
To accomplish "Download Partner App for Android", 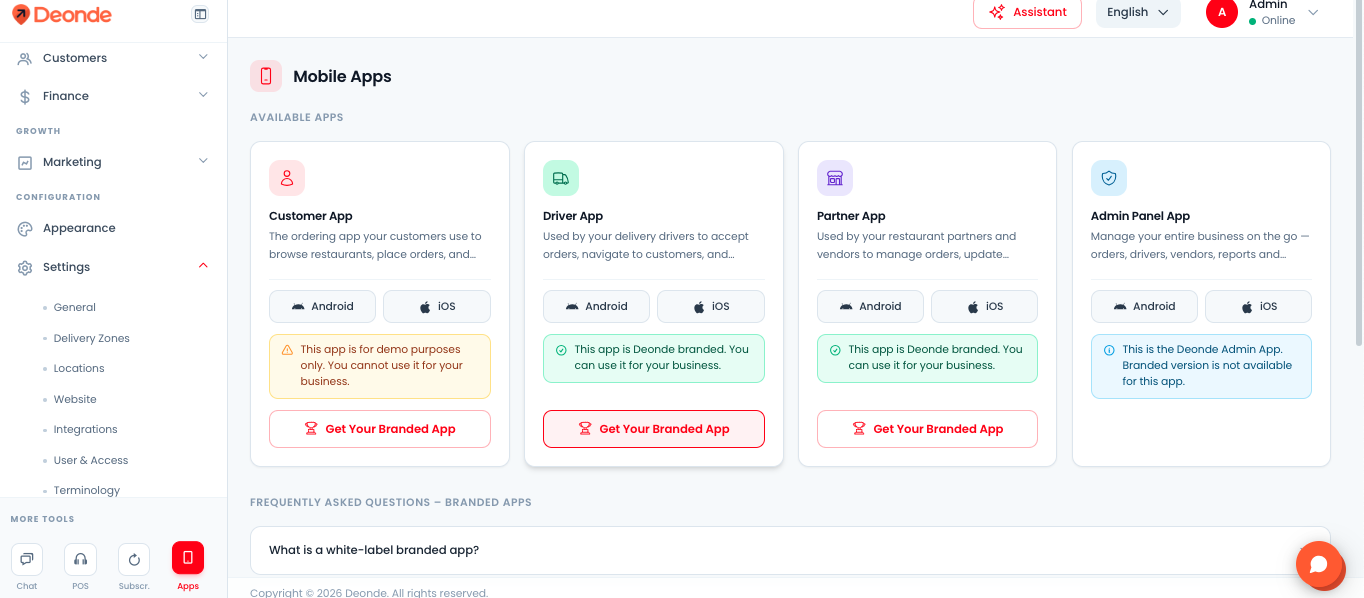I will pos(870,306).
